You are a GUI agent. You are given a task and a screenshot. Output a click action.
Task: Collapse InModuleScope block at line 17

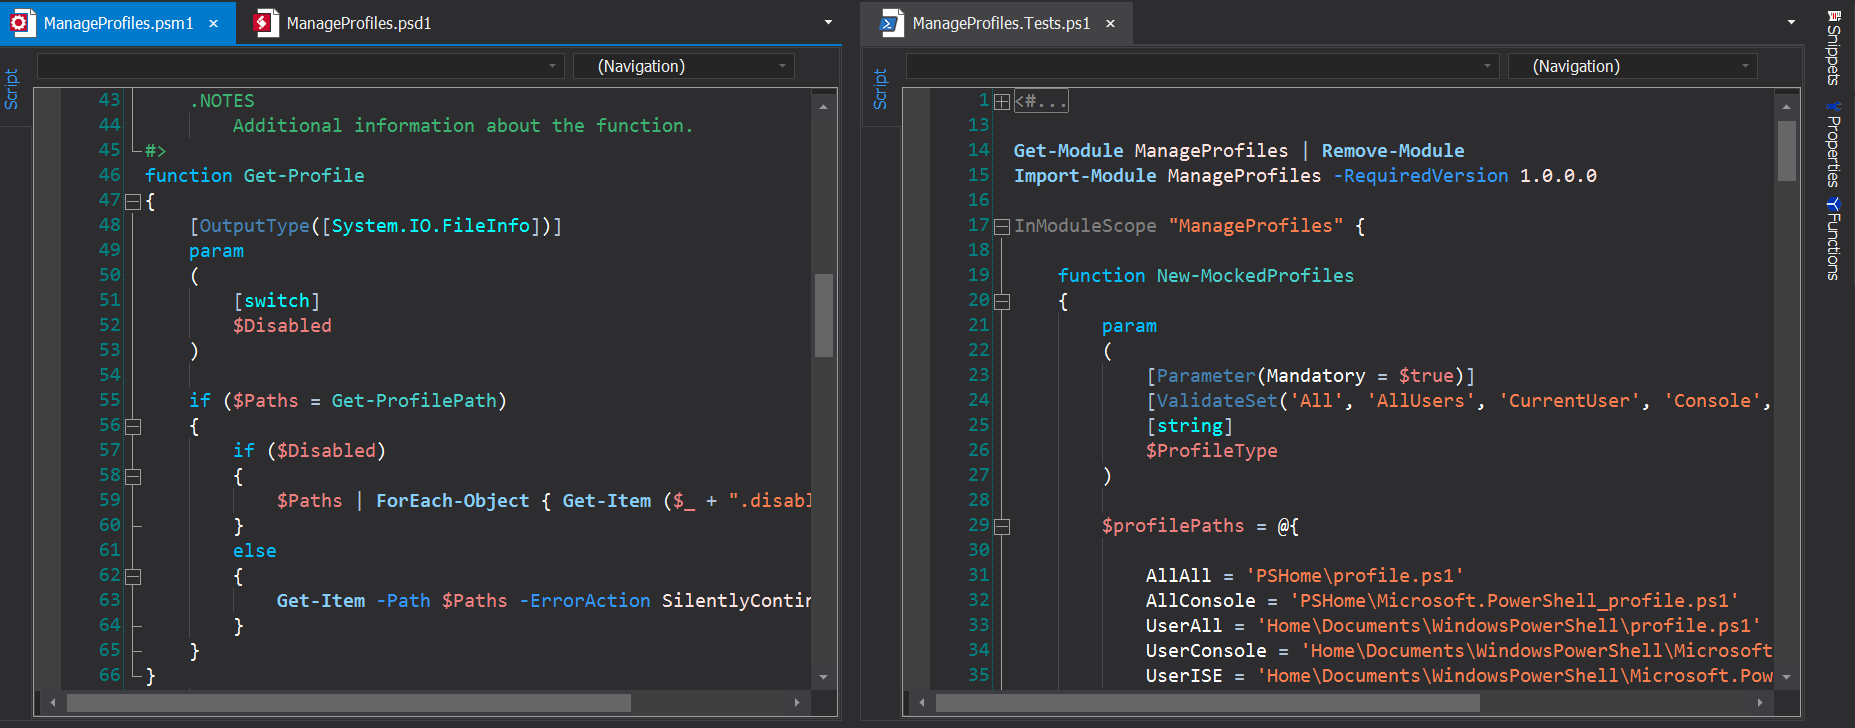click(1002, 226)
